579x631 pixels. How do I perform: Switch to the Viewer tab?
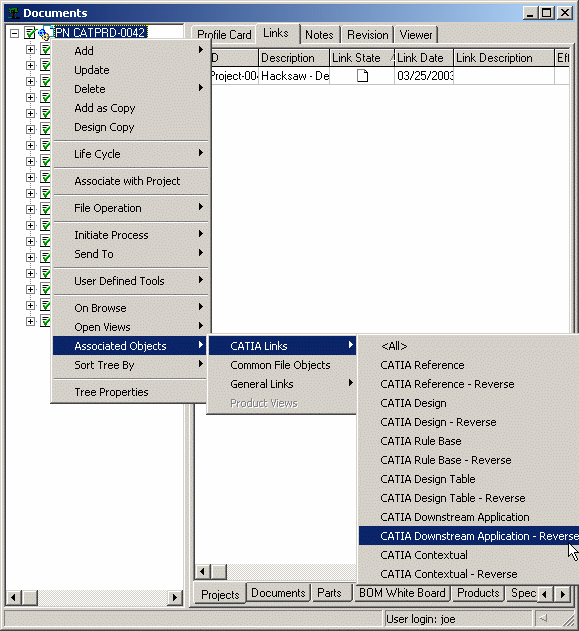tap(416, 35)
